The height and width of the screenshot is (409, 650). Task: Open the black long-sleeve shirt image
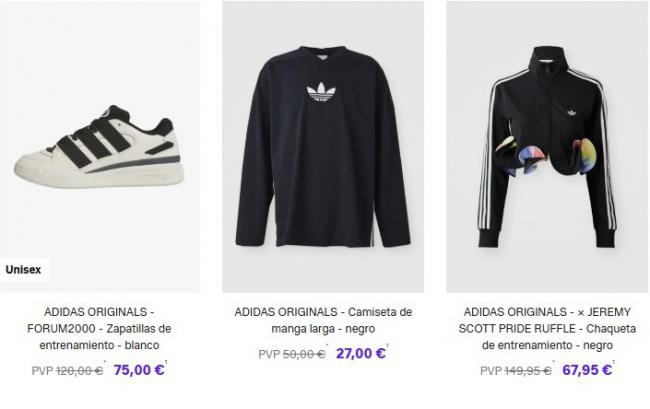[x=323, y=147]
